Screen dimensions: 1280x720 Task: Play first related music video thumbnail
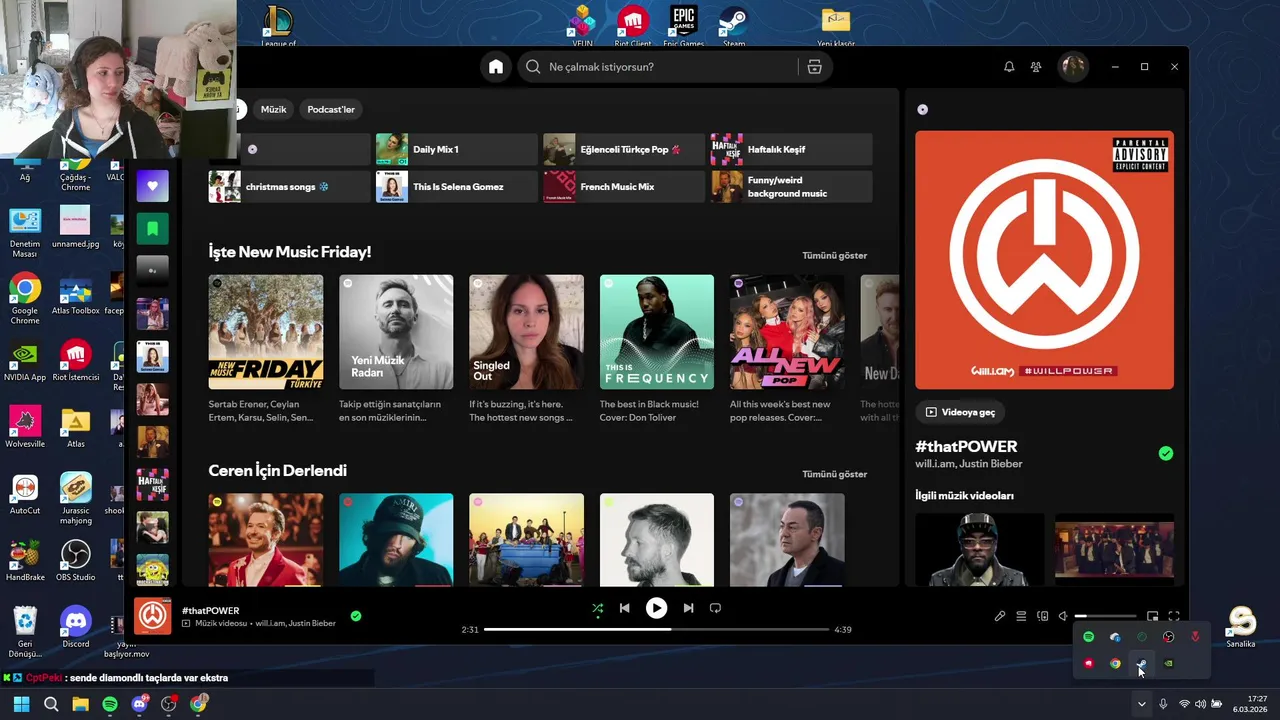[979, 550]
